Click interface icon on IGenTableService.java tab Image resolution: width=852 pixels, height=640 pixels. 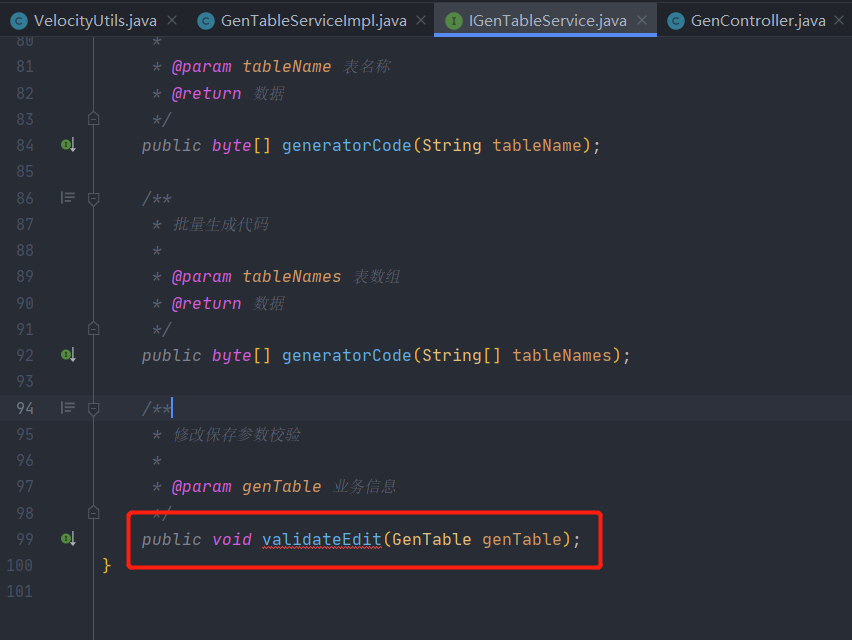point(453,20)
